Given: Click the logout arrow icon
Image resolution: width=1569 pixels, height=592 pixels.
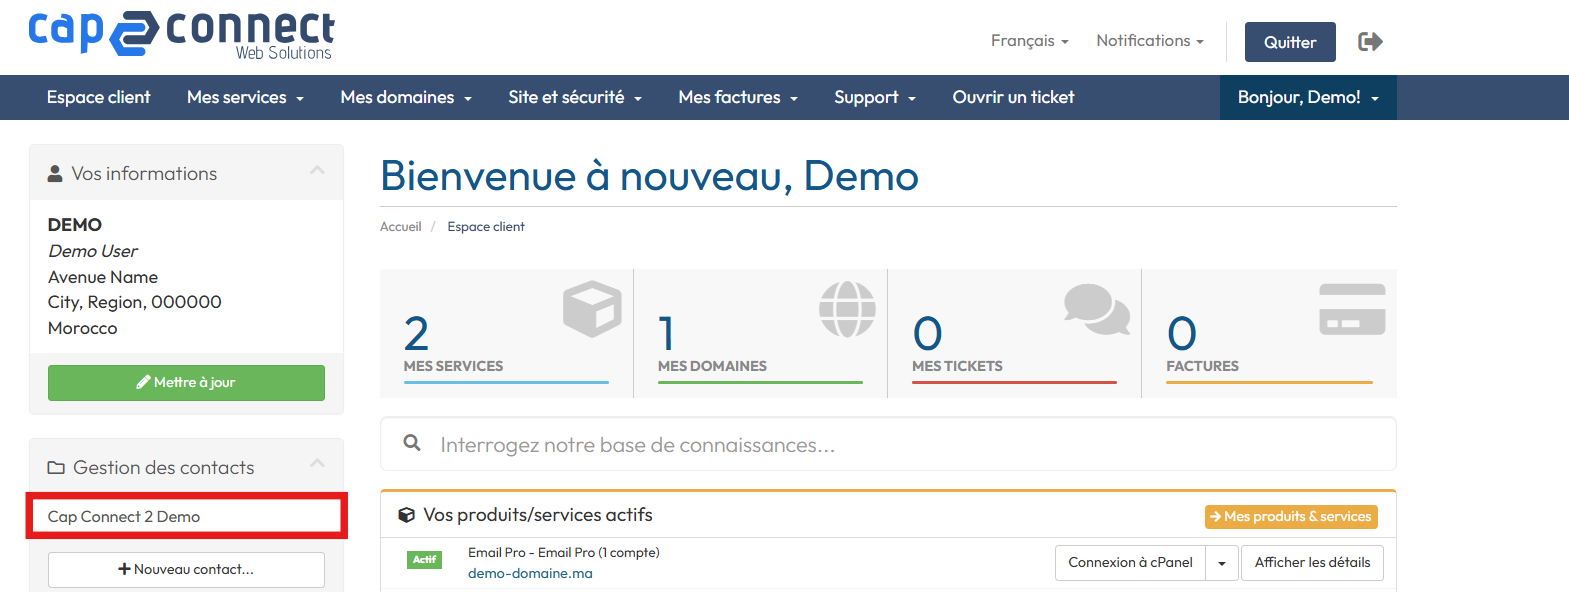Looking at the screenshot, I should tap(1370, 41).
